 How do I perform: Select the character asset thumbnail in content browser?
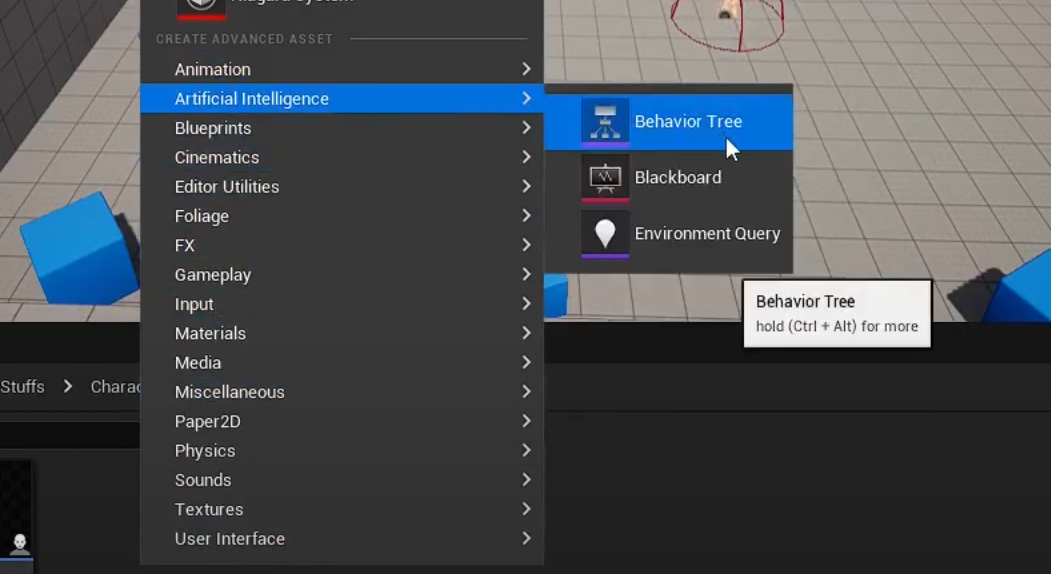tap(16, 516)
